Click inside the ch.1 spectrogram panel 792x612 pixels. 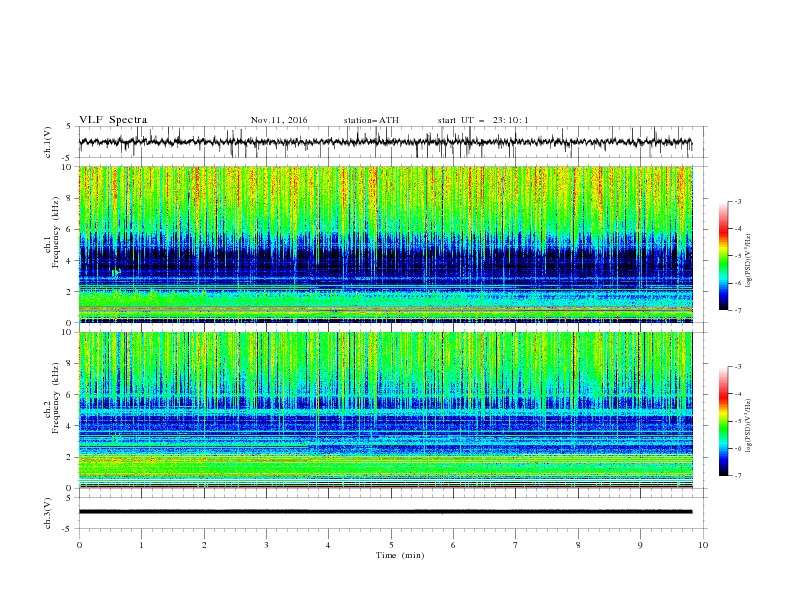tap(386, 244)
